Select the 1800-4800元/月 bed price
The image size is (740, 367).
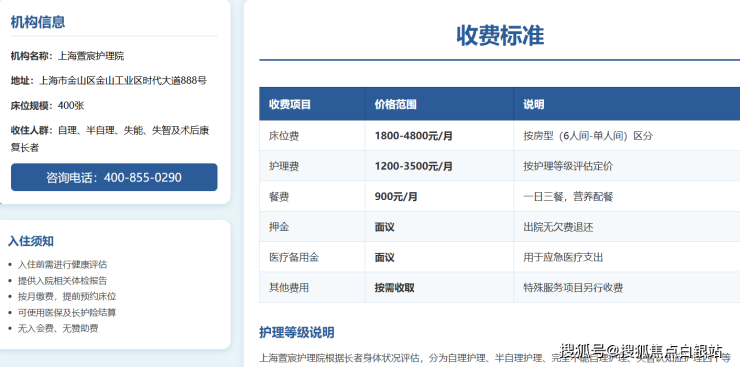coord(413,136)
